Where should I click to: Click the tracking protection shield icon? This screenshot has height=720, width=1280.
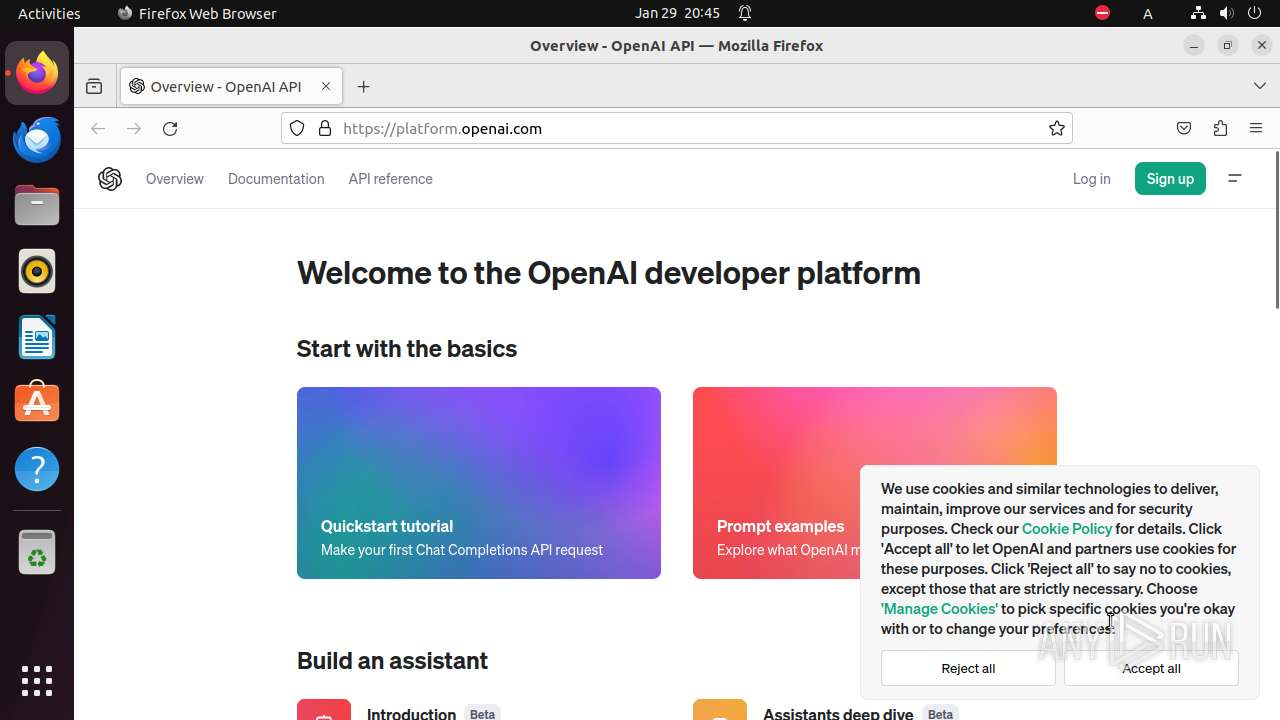coord(297,129)
